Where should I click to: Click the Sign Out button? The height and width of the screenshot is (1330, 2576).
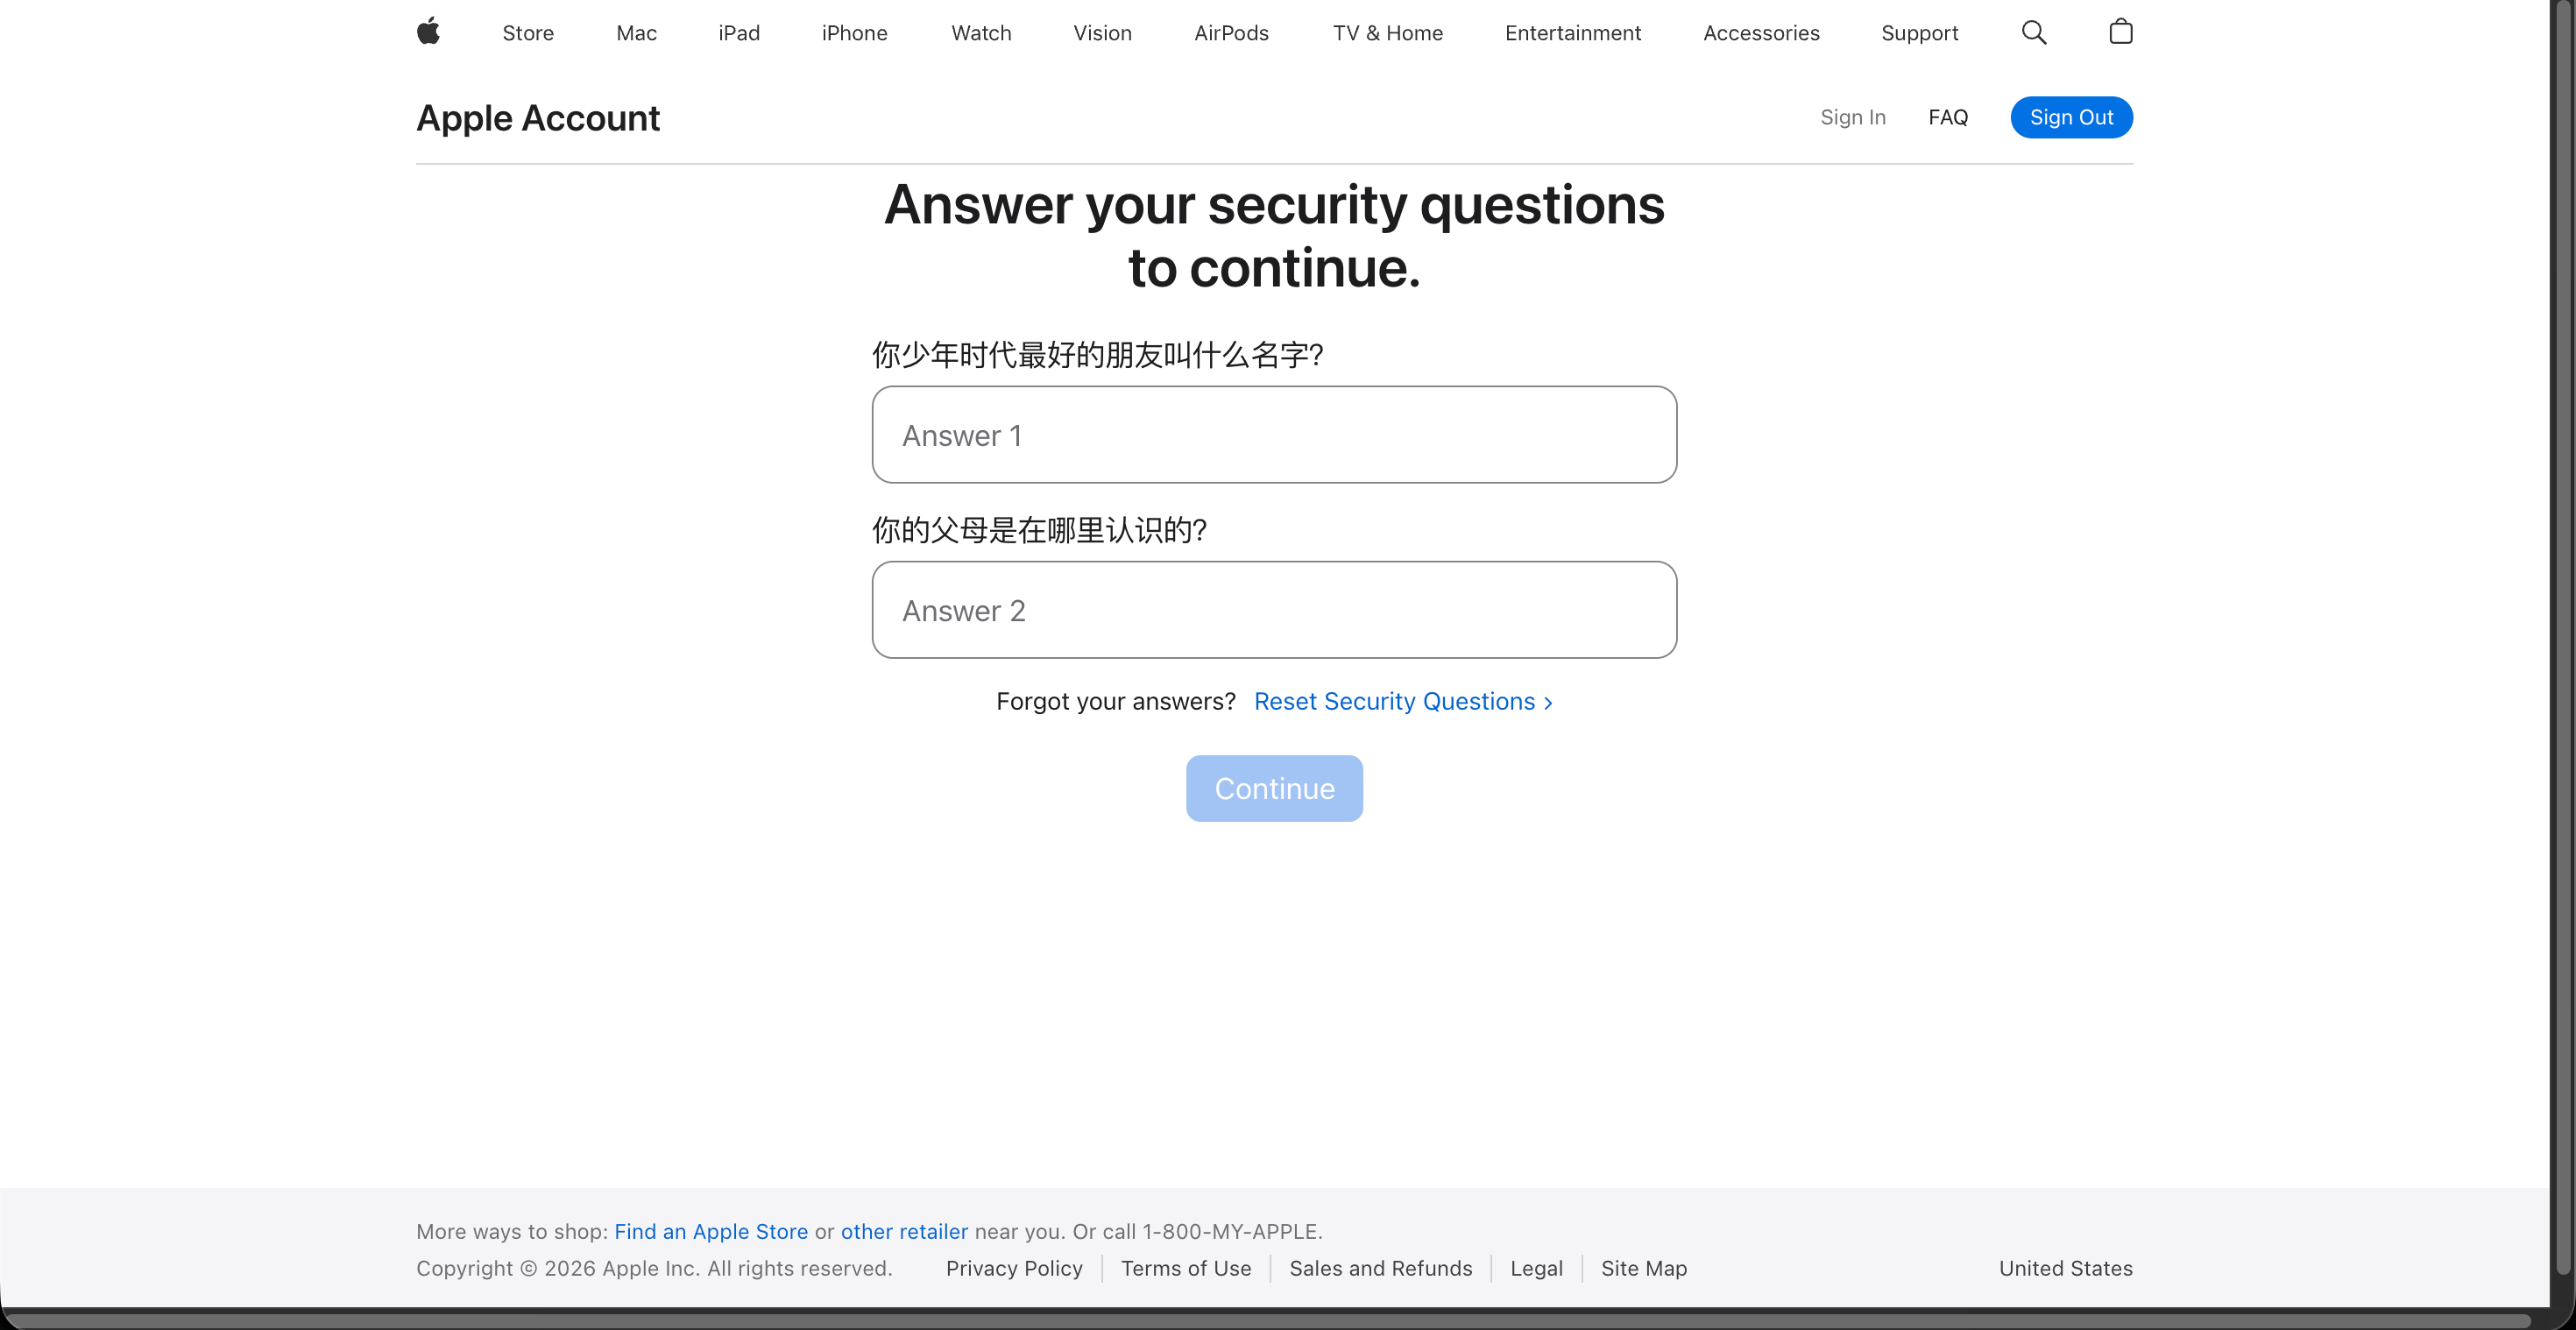(2071, 117)
